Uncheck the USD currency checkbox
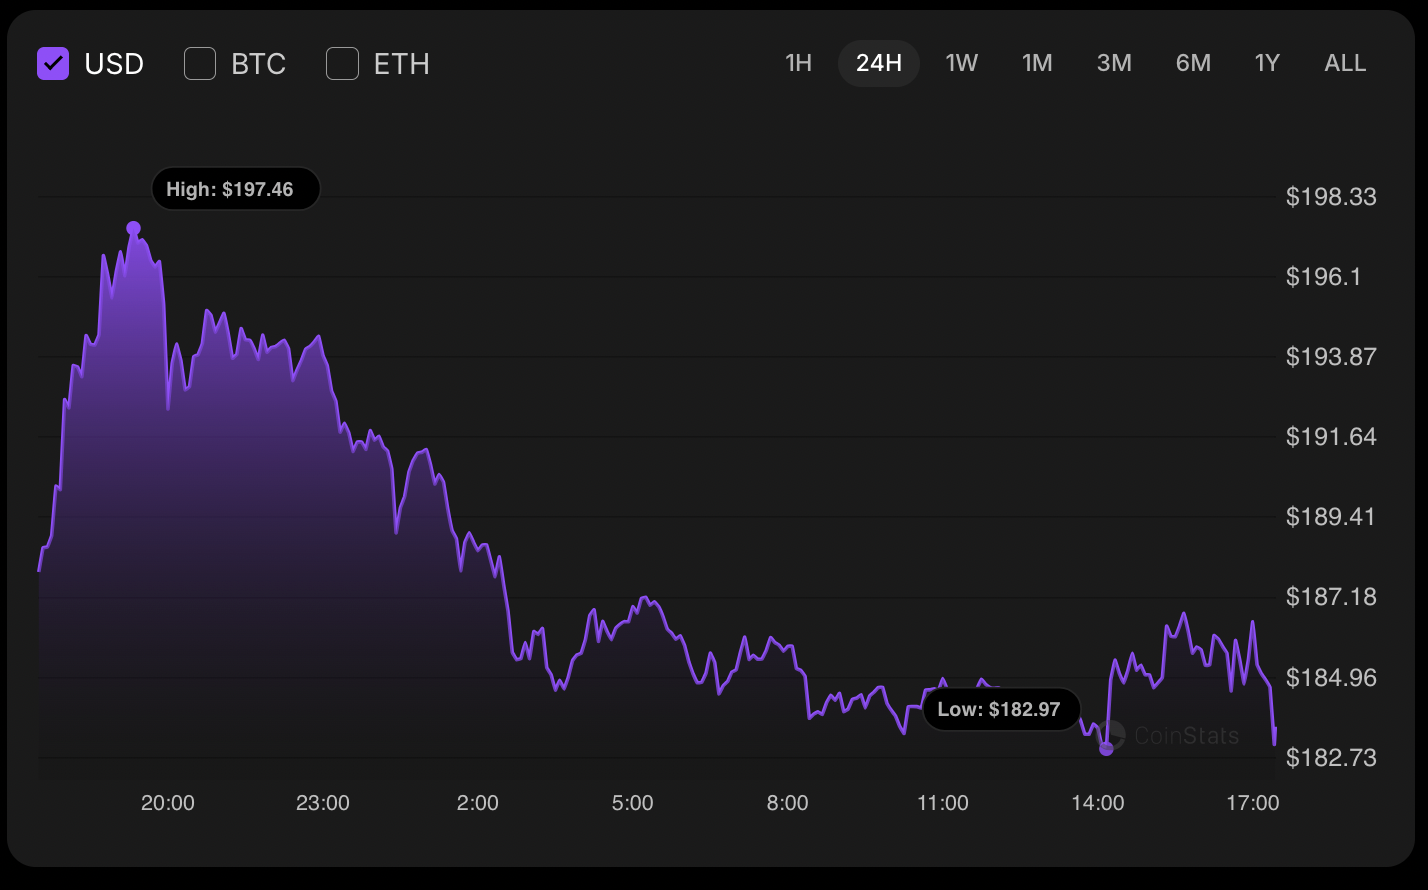Viewport: 1428px width, 890px height. 53,64
